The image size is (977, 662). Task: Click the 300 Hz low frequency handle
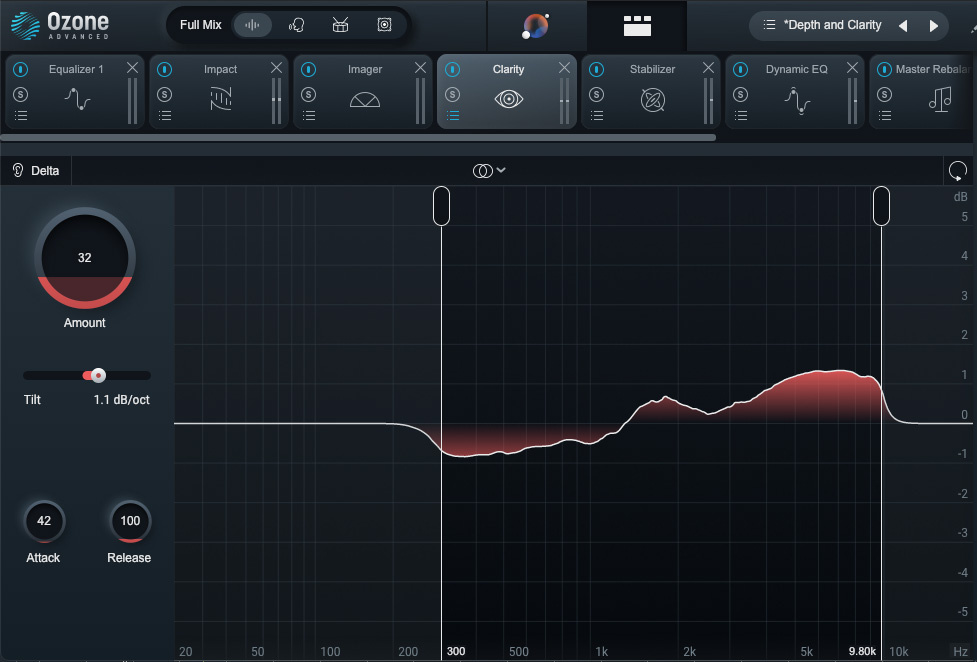441,206
